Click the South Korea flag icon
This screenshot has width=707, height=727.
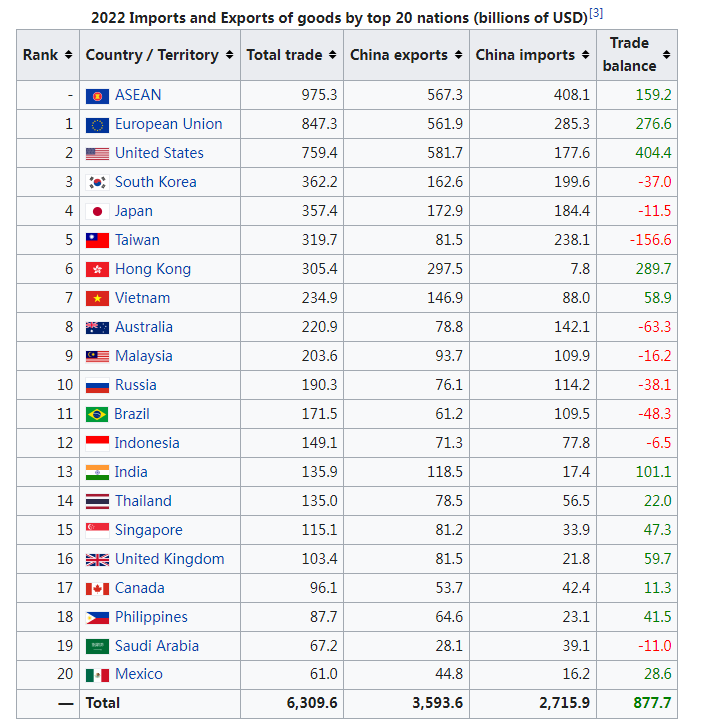[x=97, y=183]
